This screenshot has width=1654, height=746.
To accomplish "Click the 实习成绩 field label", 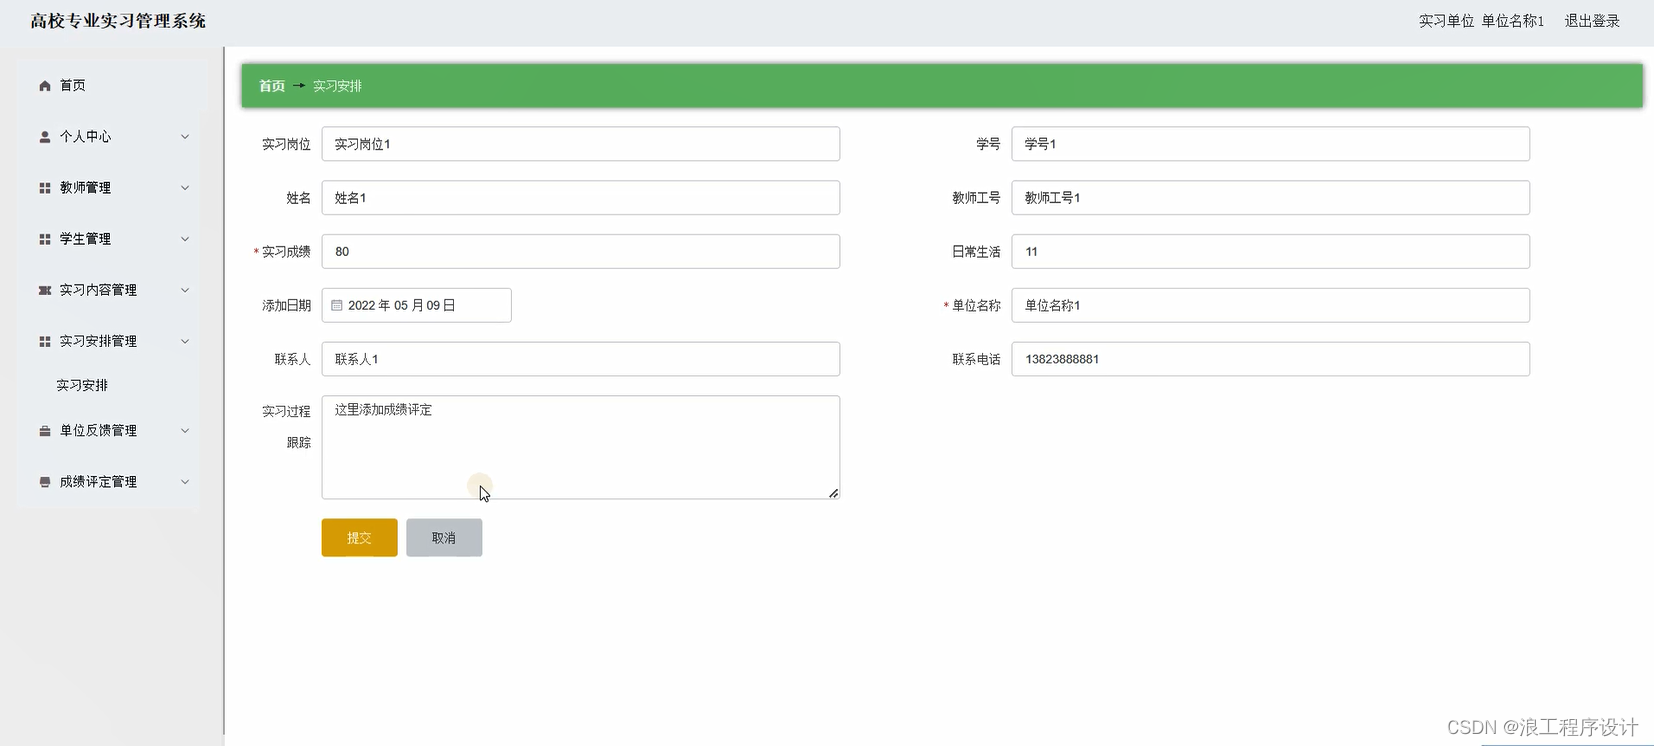I will point(286,252).
